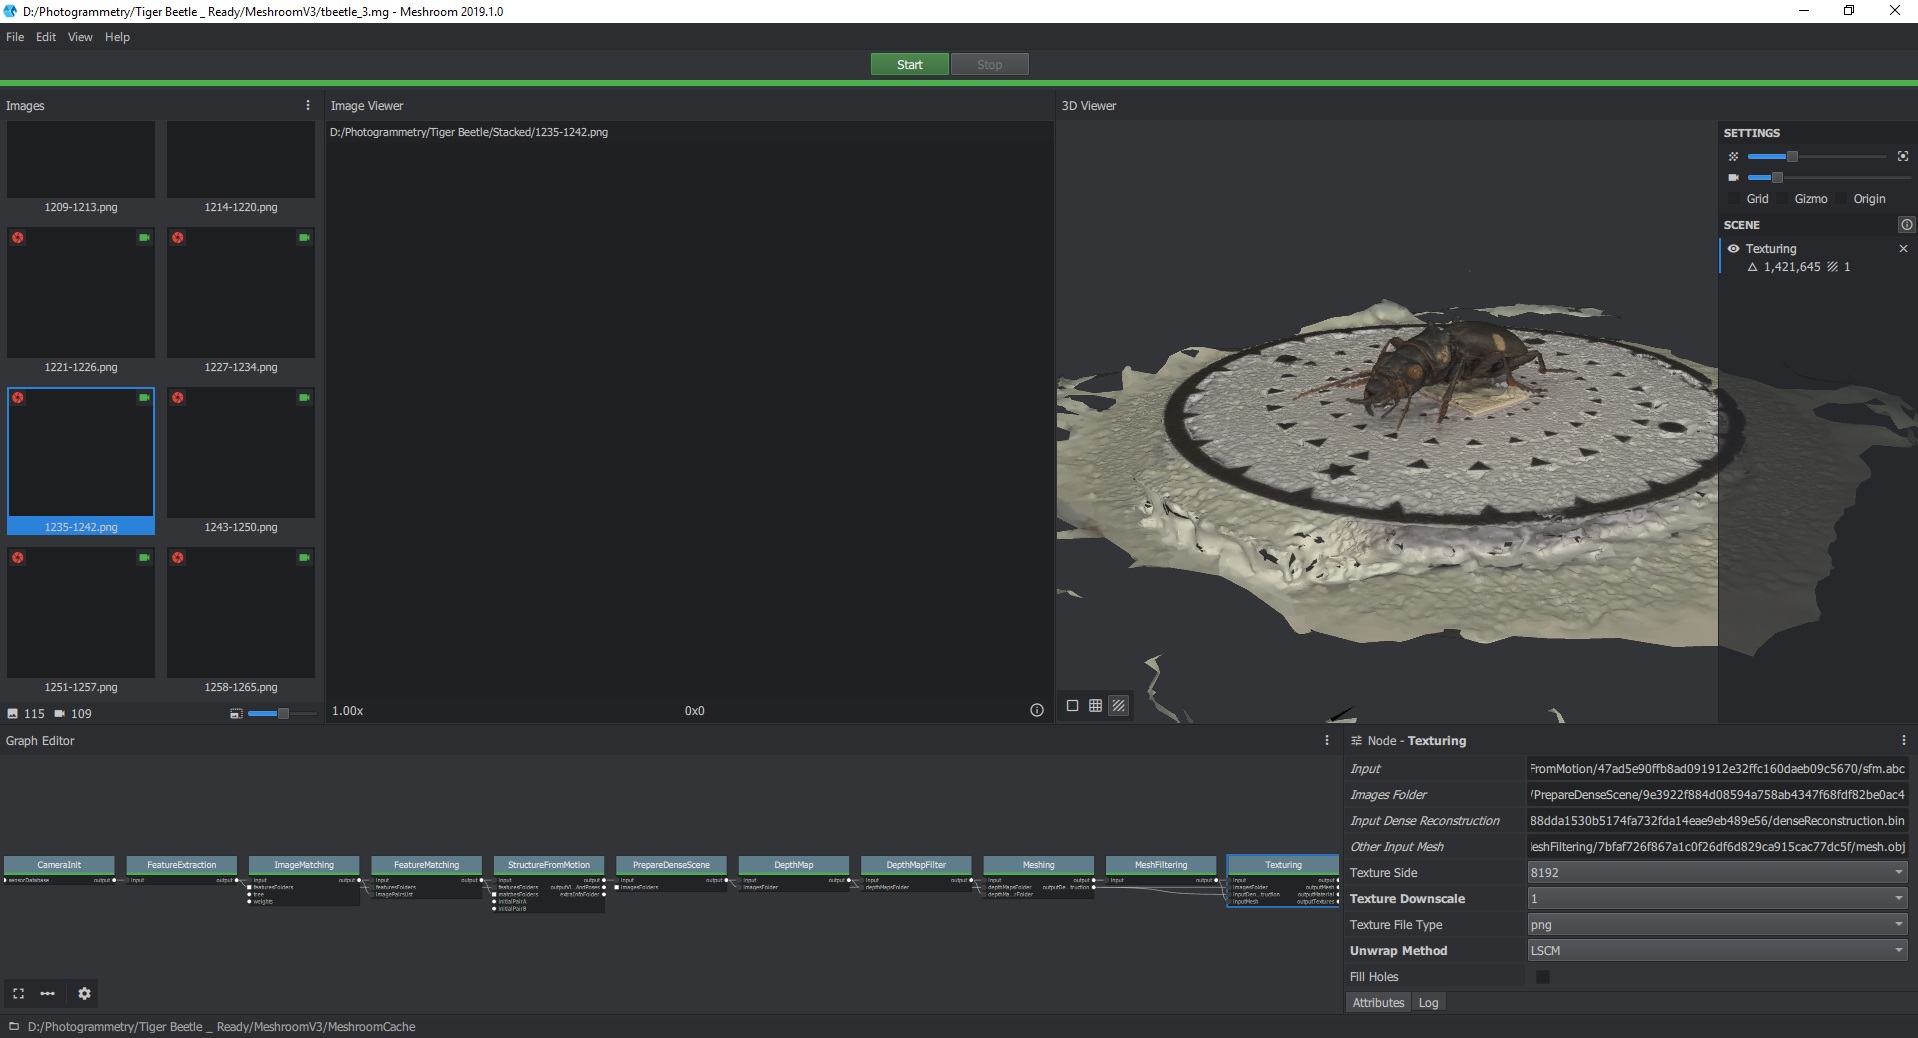This screenshot has width=1918, height=1038.
Task: Enable the Grid checkbox
Action: pos(1736,199)
